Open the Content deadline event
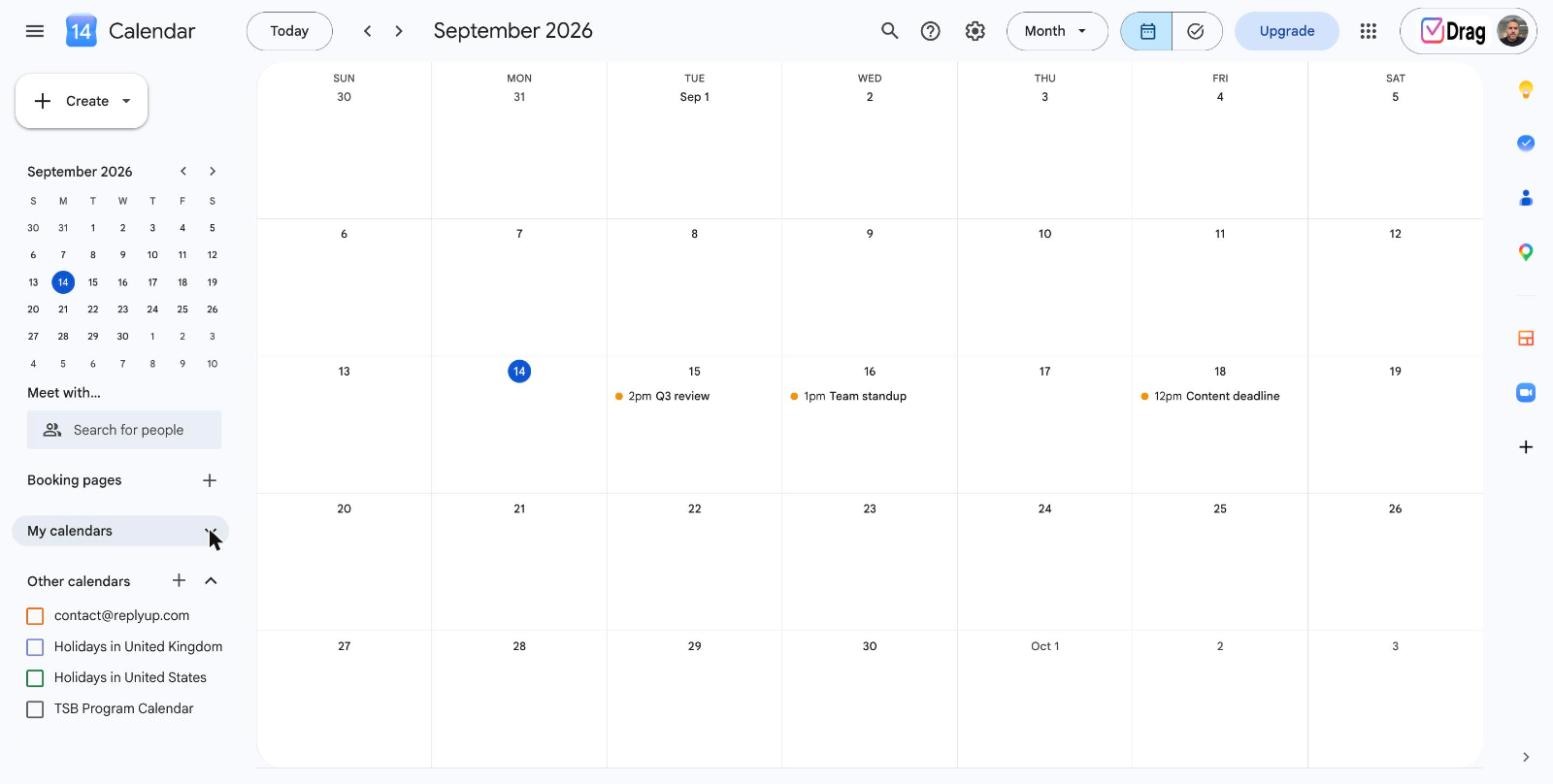 point(1219,397)
